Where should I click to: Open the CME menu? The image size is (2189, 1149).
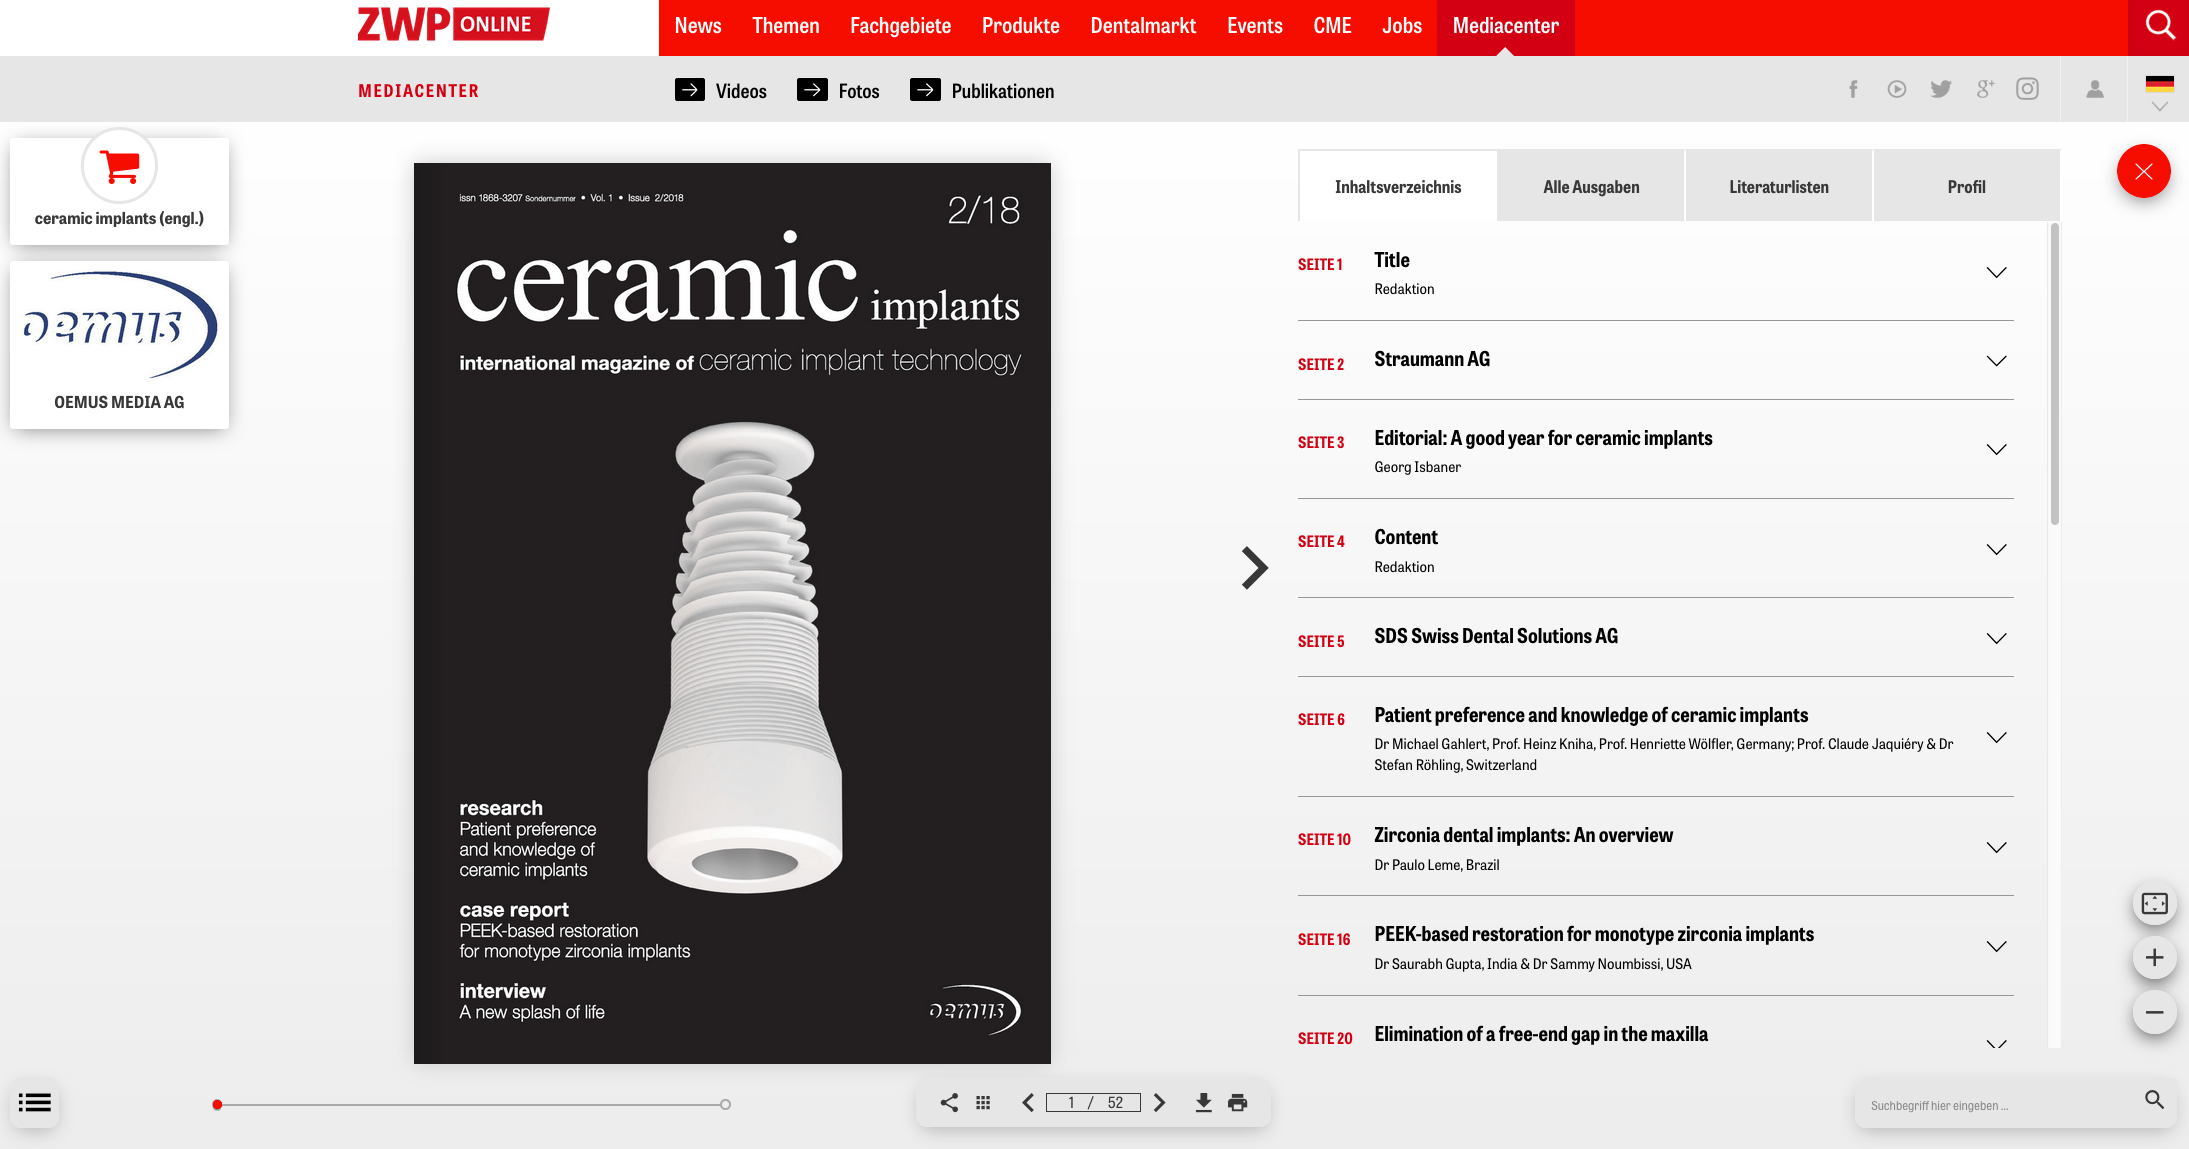tap(1332, 26)
